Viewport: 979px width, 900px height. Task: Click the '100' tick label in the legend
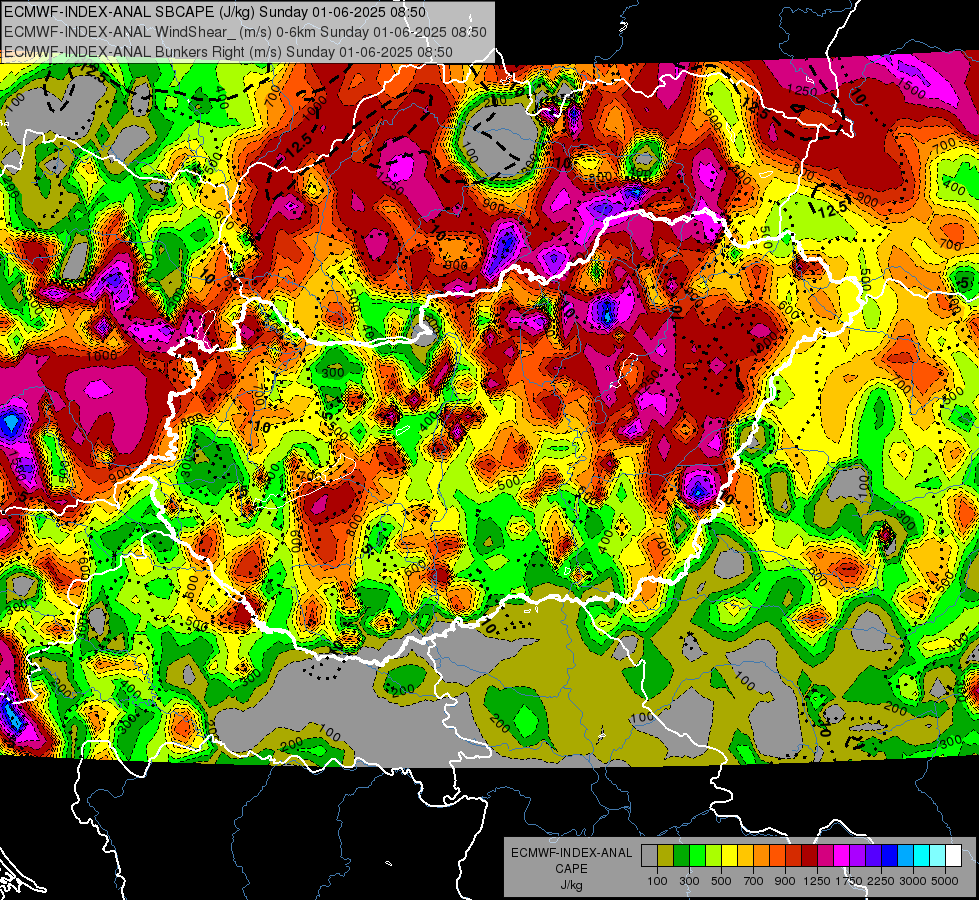click(657, 881)
